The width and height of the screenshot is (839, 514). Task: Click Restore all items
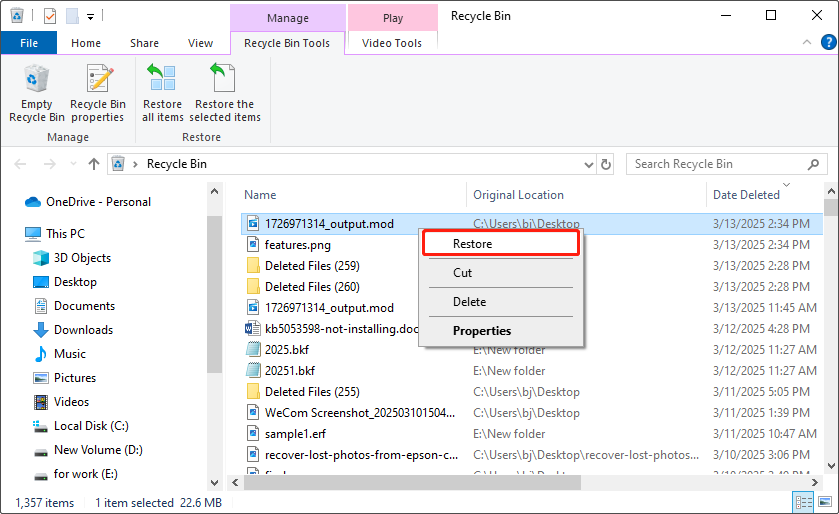[162, 94]
